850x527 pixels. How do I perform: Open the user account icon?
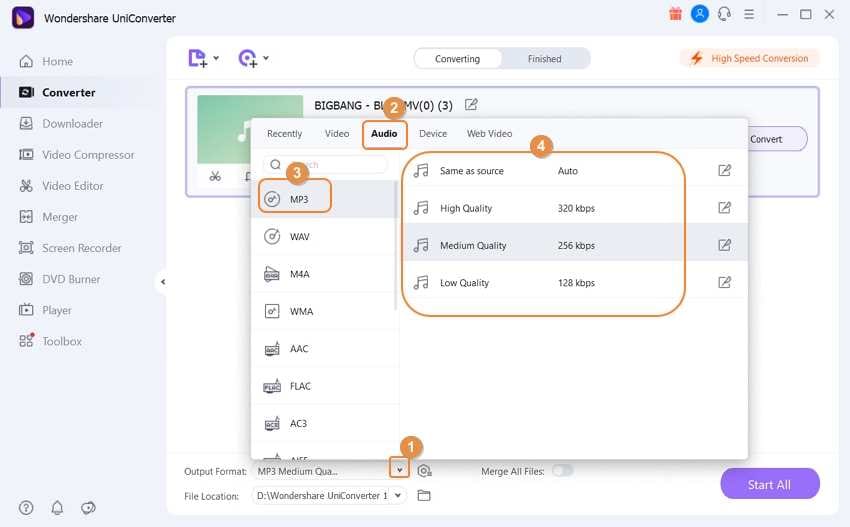[700, 14]
